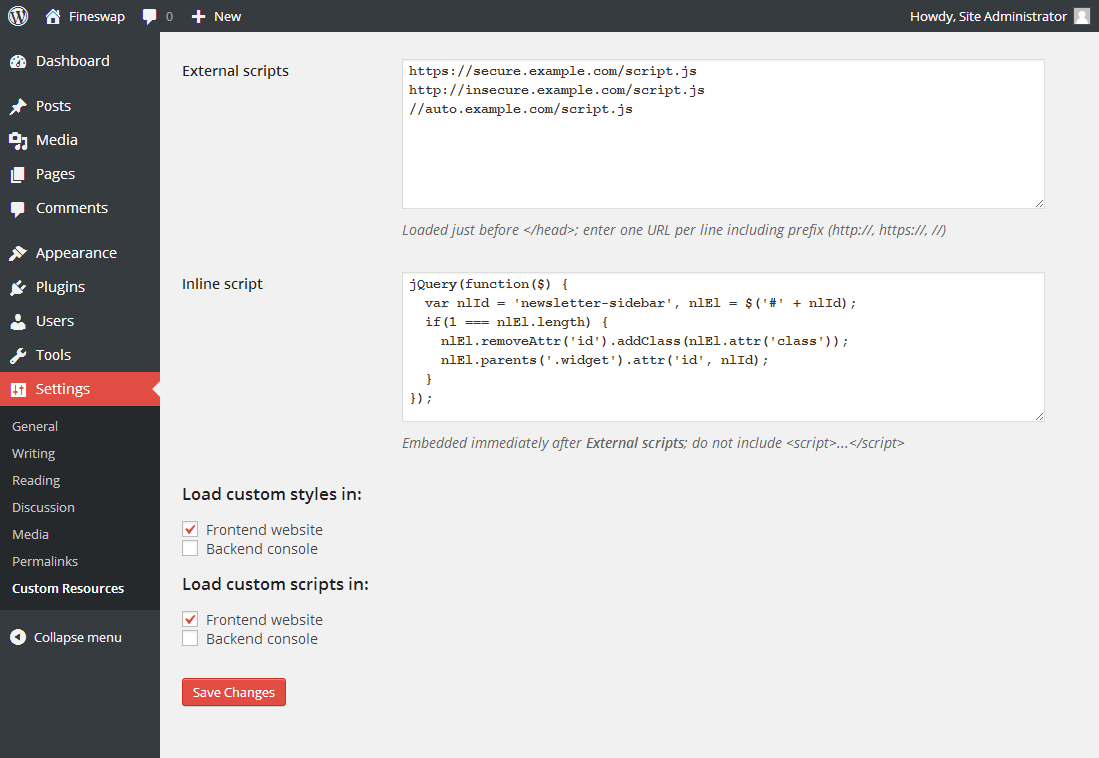Click the "Load custom scripts in:" heading

(x=275, y=584)
